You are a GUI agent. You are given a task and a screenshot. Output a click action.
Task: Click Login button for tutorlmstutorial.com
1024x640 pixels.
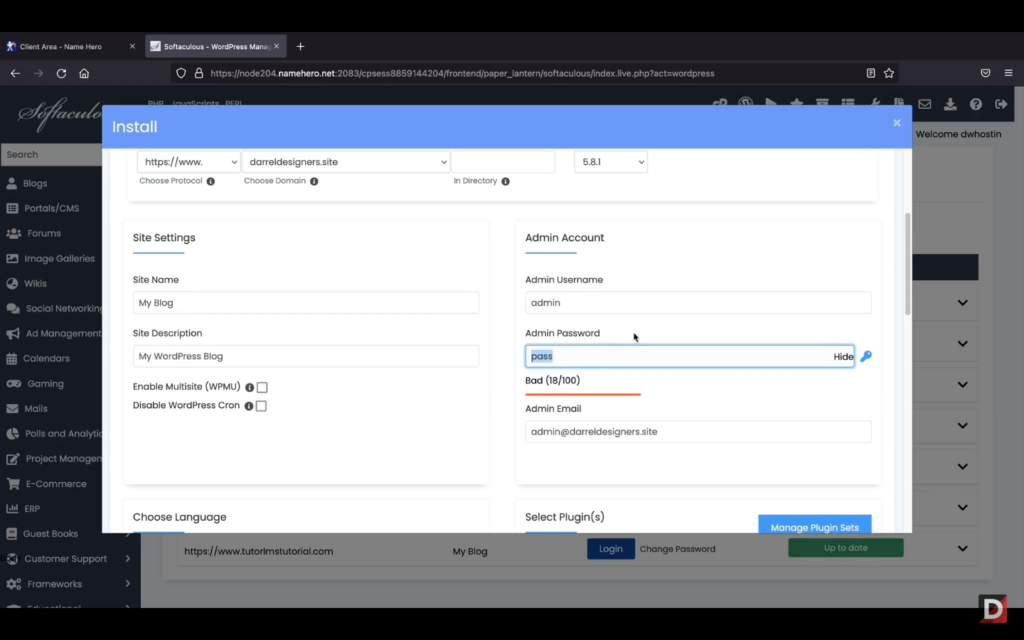pyautogui.click(x=611, y=549)
